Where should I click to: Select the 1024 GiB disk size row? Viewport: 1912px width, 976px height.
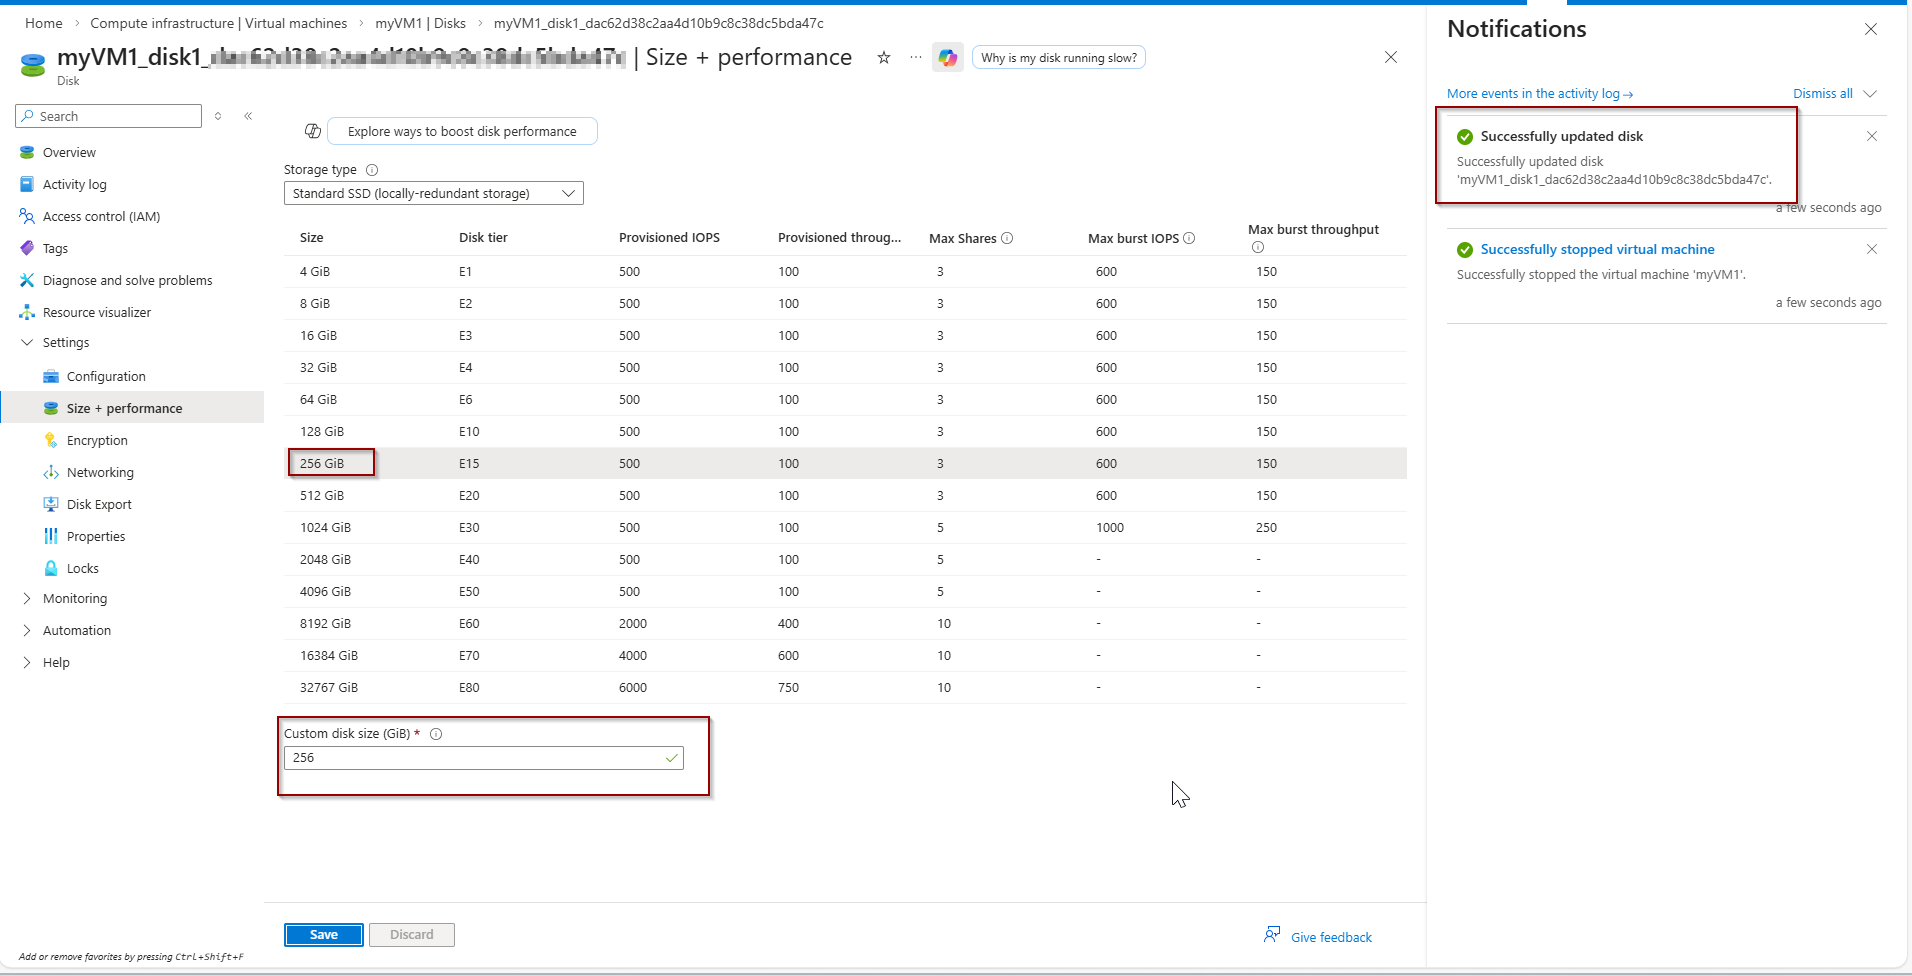[x=845, y=528]
